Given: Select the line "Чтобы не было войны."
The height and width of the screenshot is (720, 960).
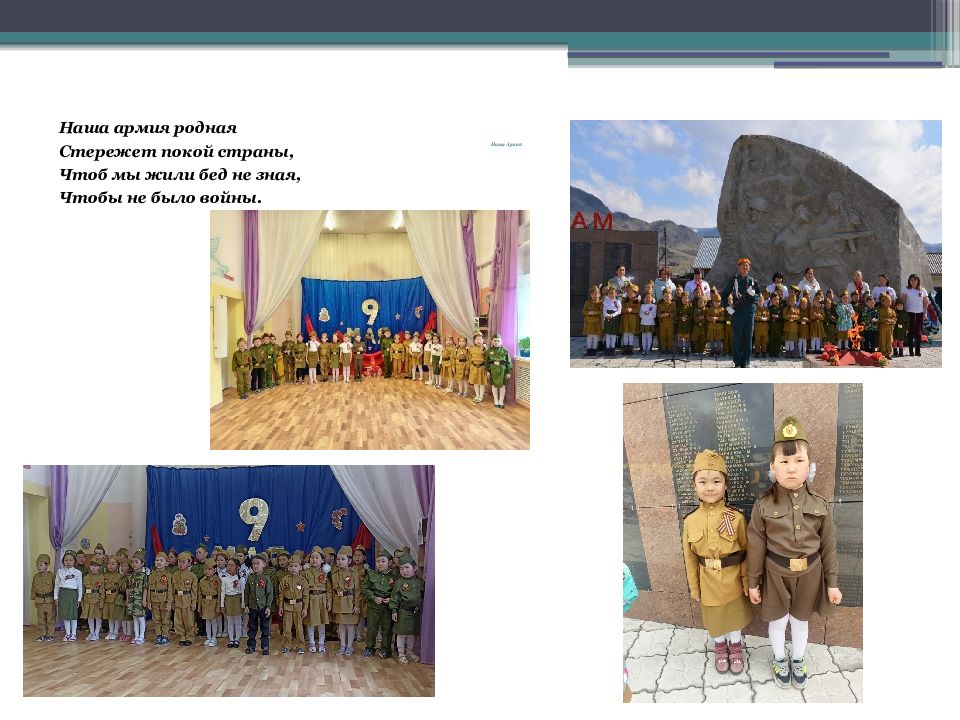Looking at the screenshot, I should (160, 197).
